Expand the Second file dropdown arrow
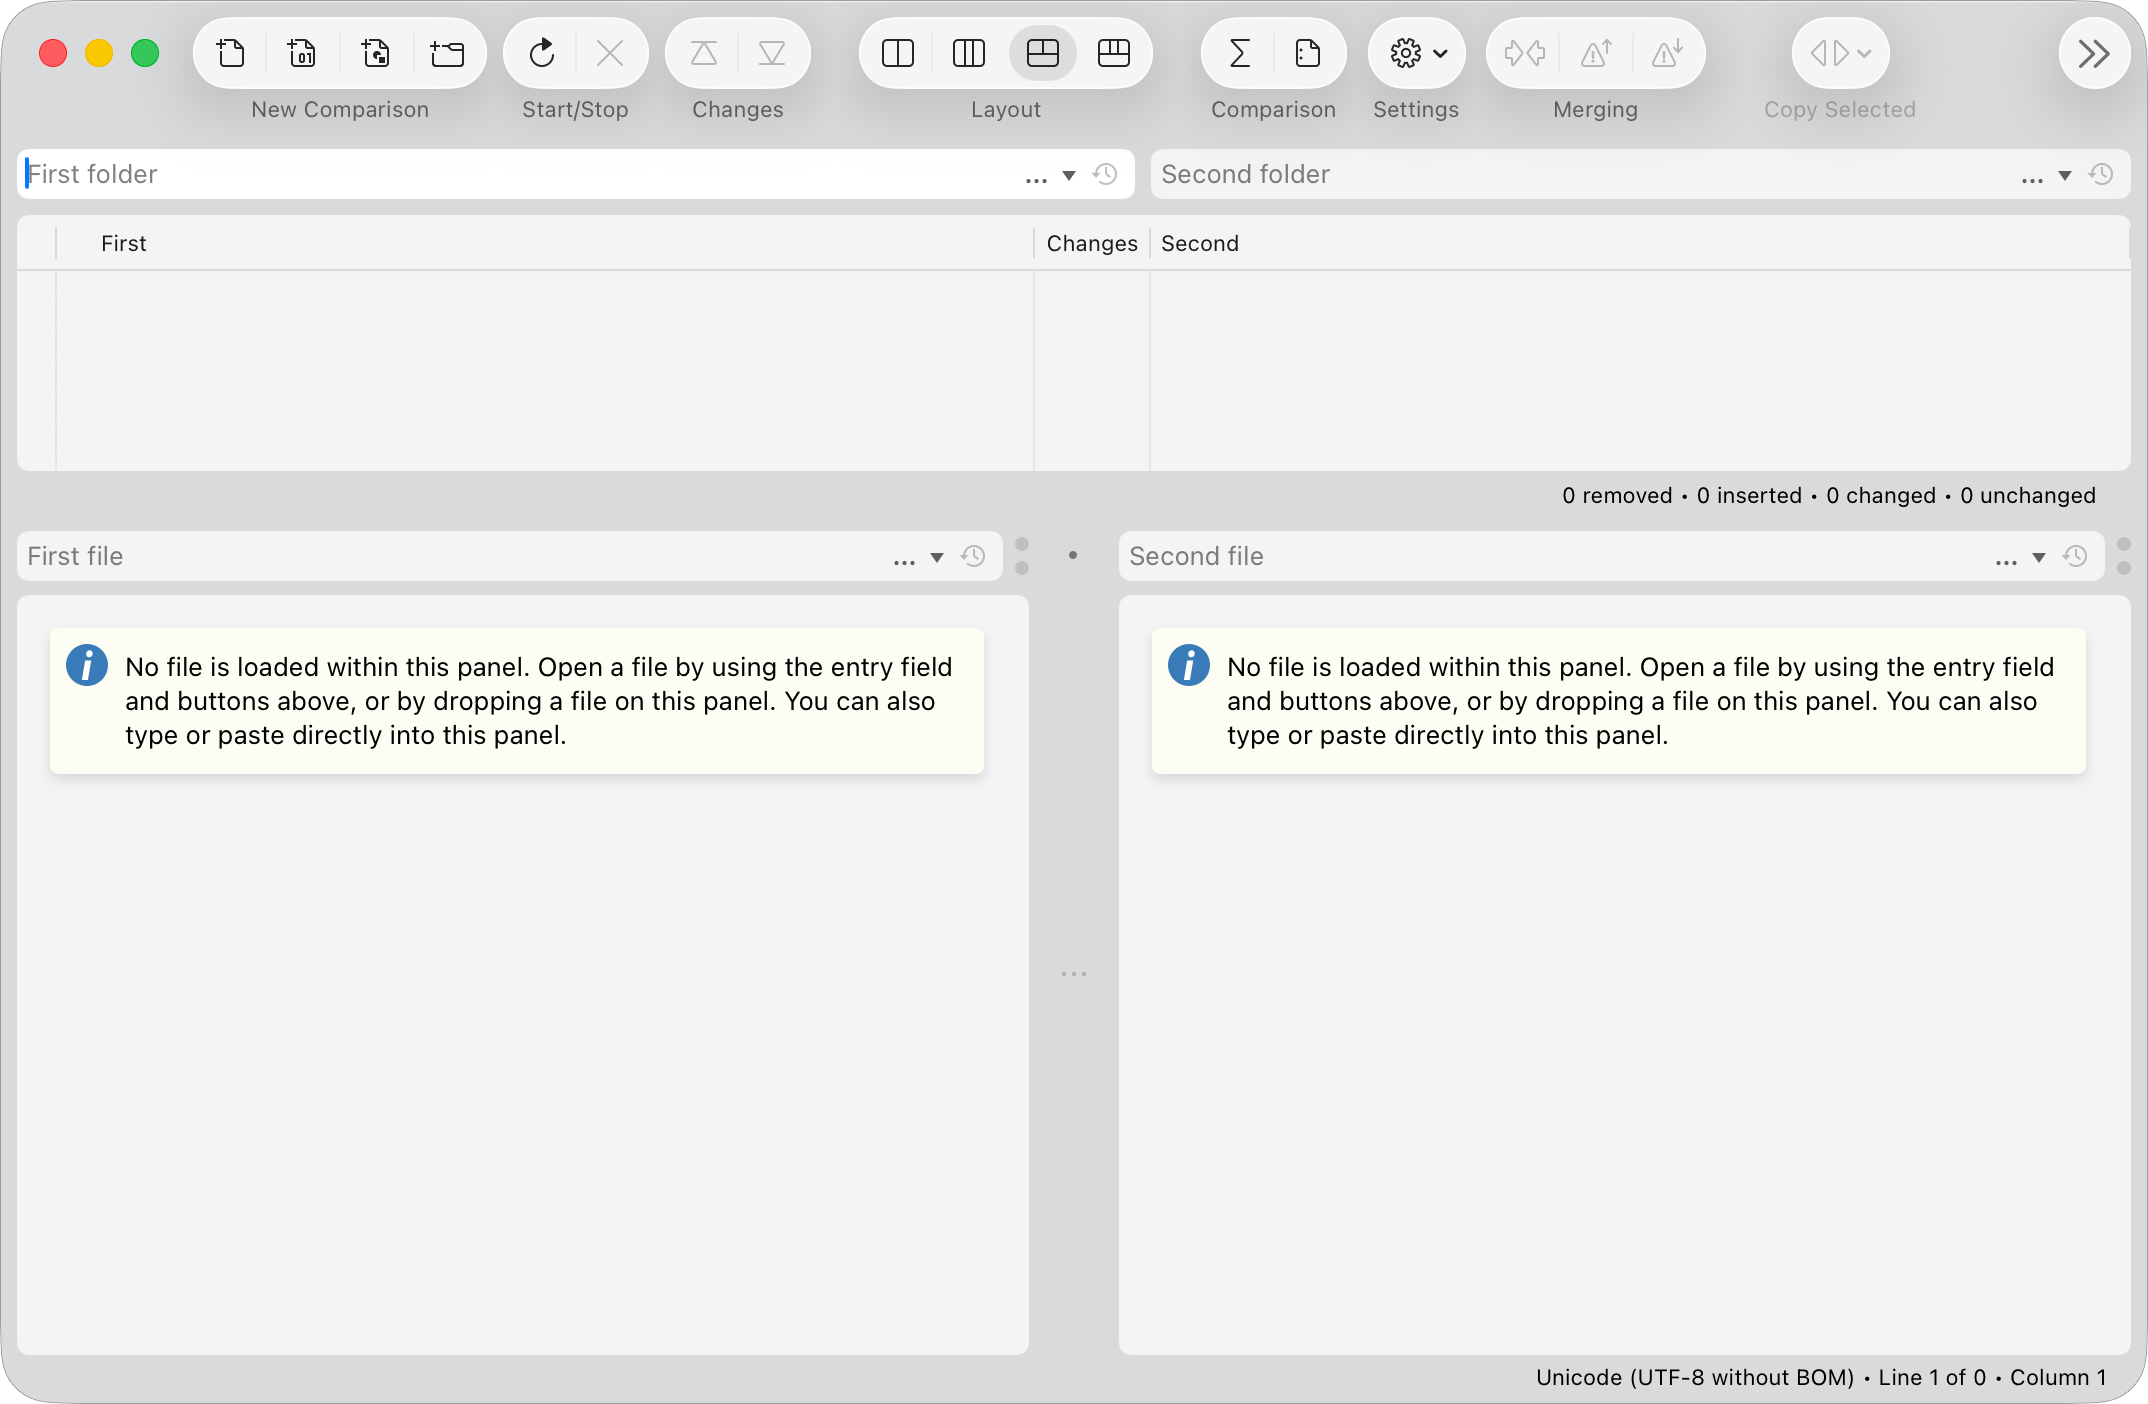 2039,558
